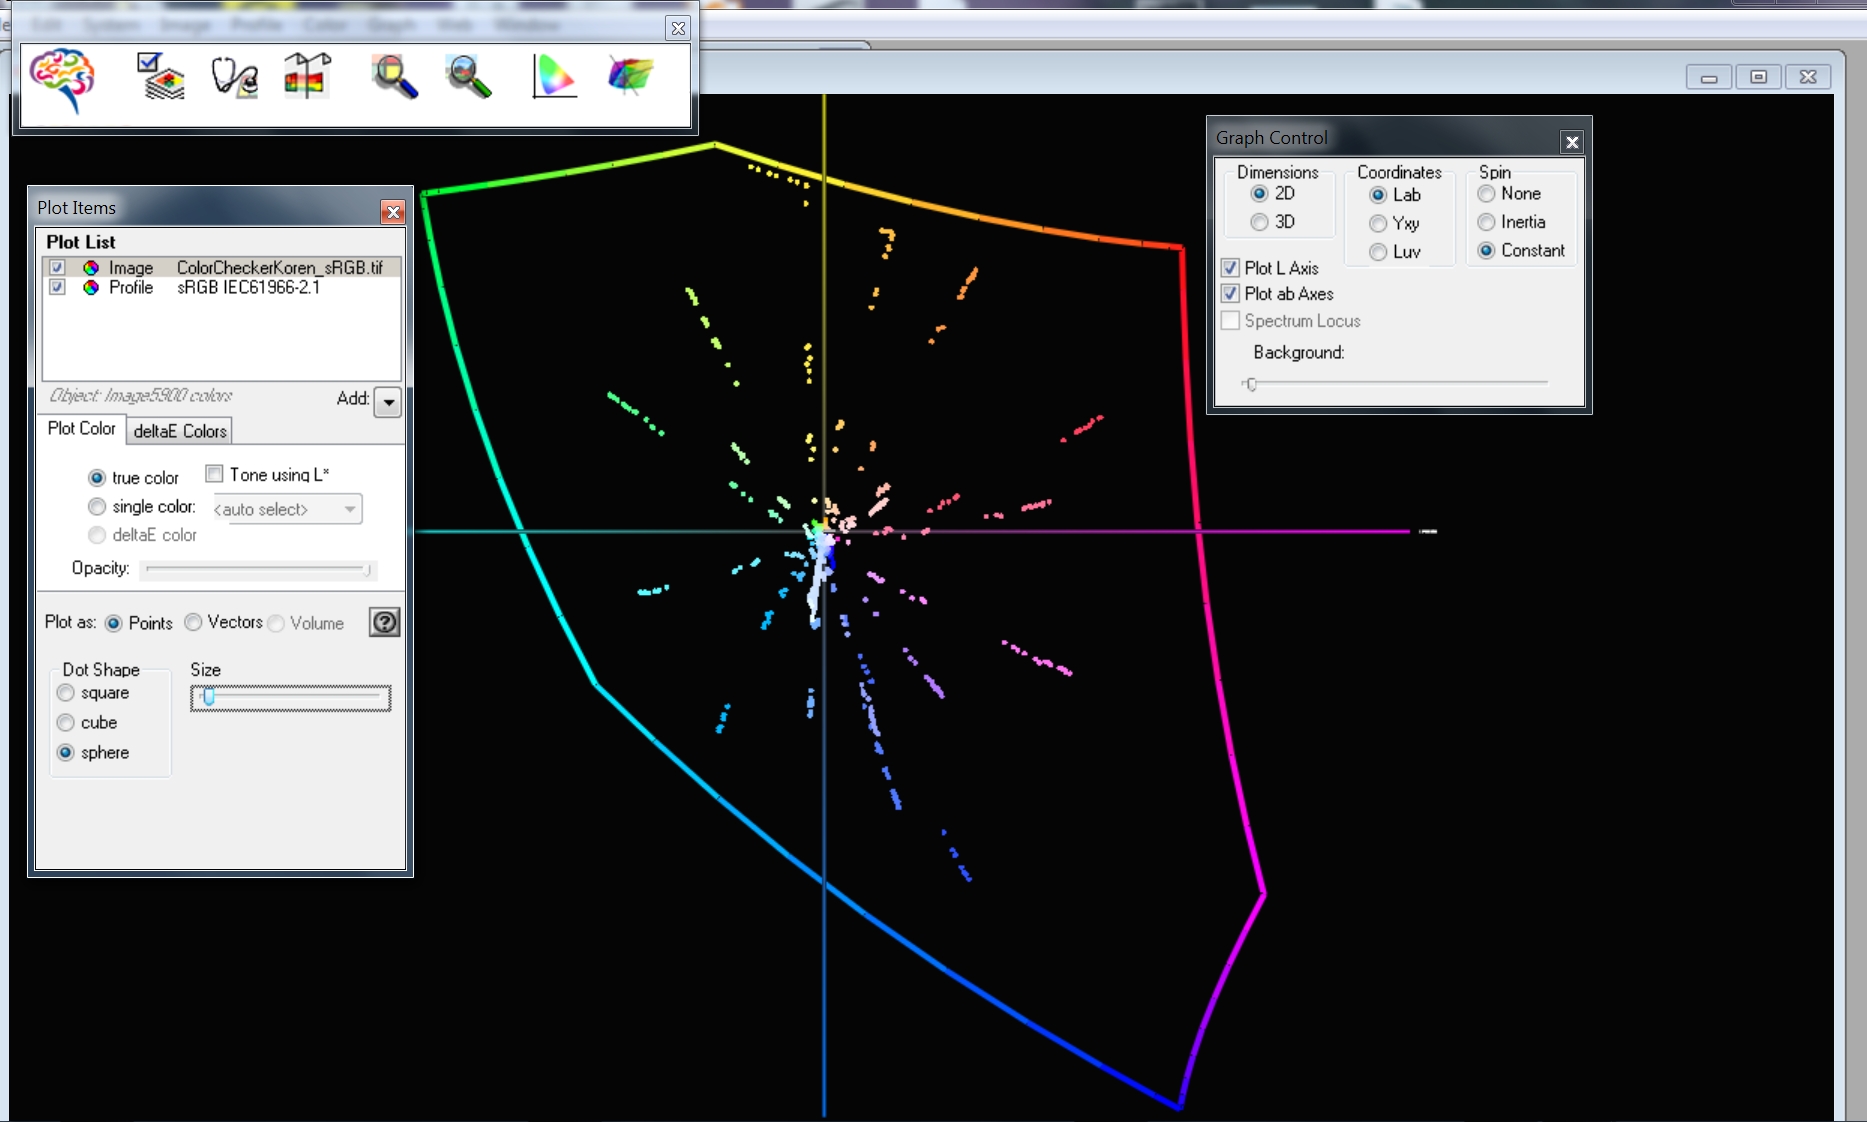Close the toolbar window
Screen dimensions: 1867x1122
[679, 28]
